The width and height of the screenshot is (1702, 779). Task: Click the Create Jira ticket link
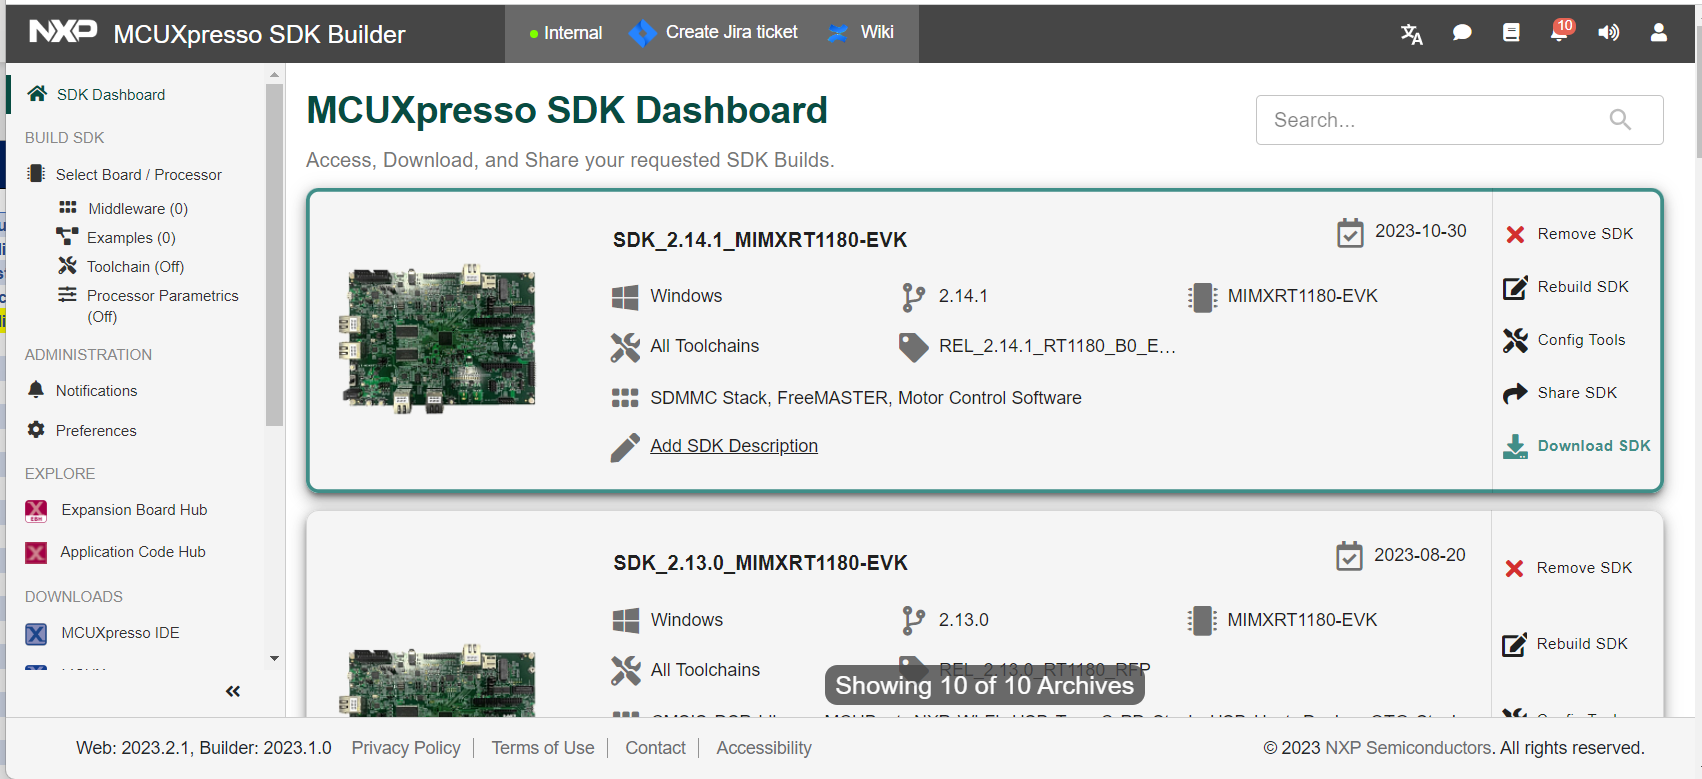[713, 32]
